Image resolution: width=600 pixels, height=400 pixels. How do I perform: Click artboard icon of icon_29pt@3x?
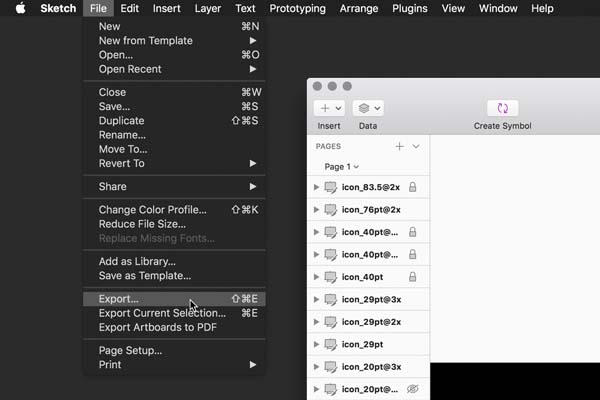[x=331, y=299]
